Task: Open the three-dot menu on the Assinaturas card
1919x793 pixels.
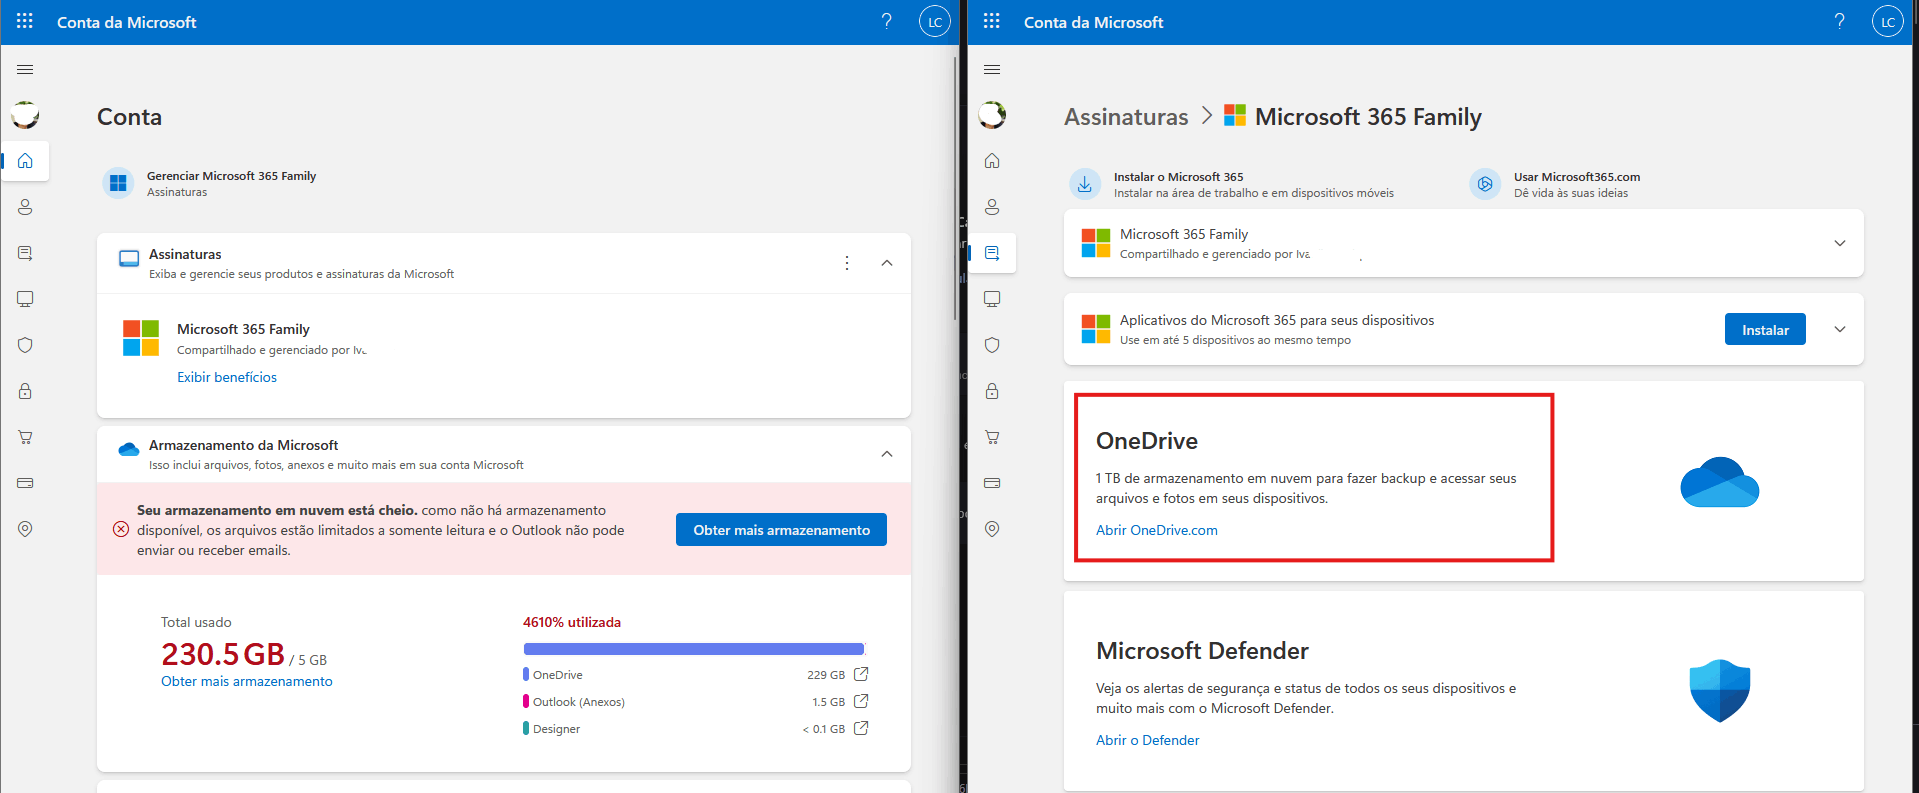Action: click(847, 263)
